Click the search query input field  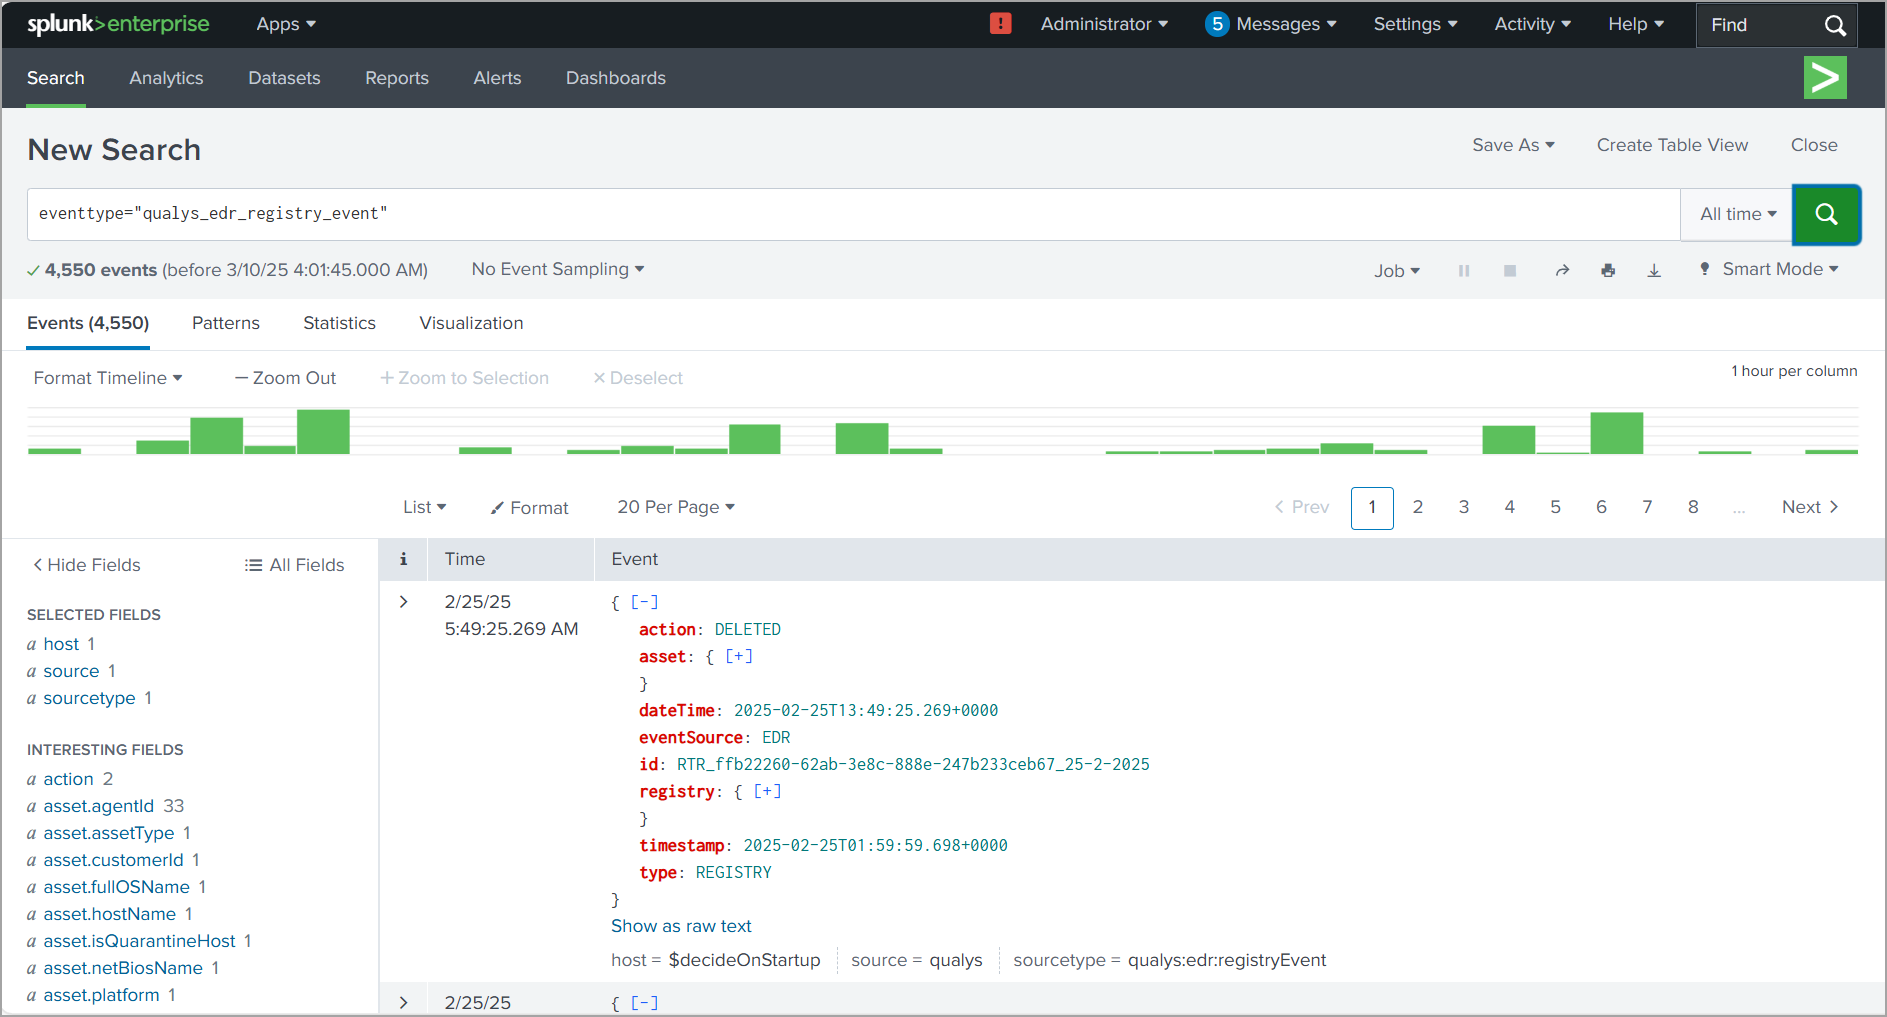click(850, 214)
